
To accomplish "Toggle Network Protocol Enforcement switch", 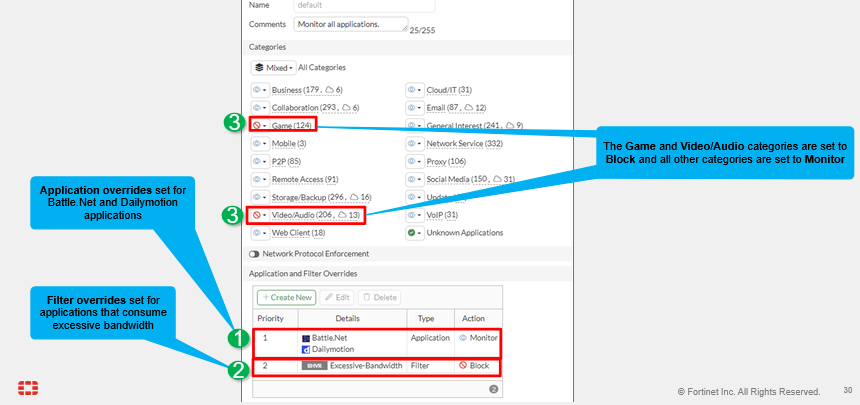I will click(254, 254).
